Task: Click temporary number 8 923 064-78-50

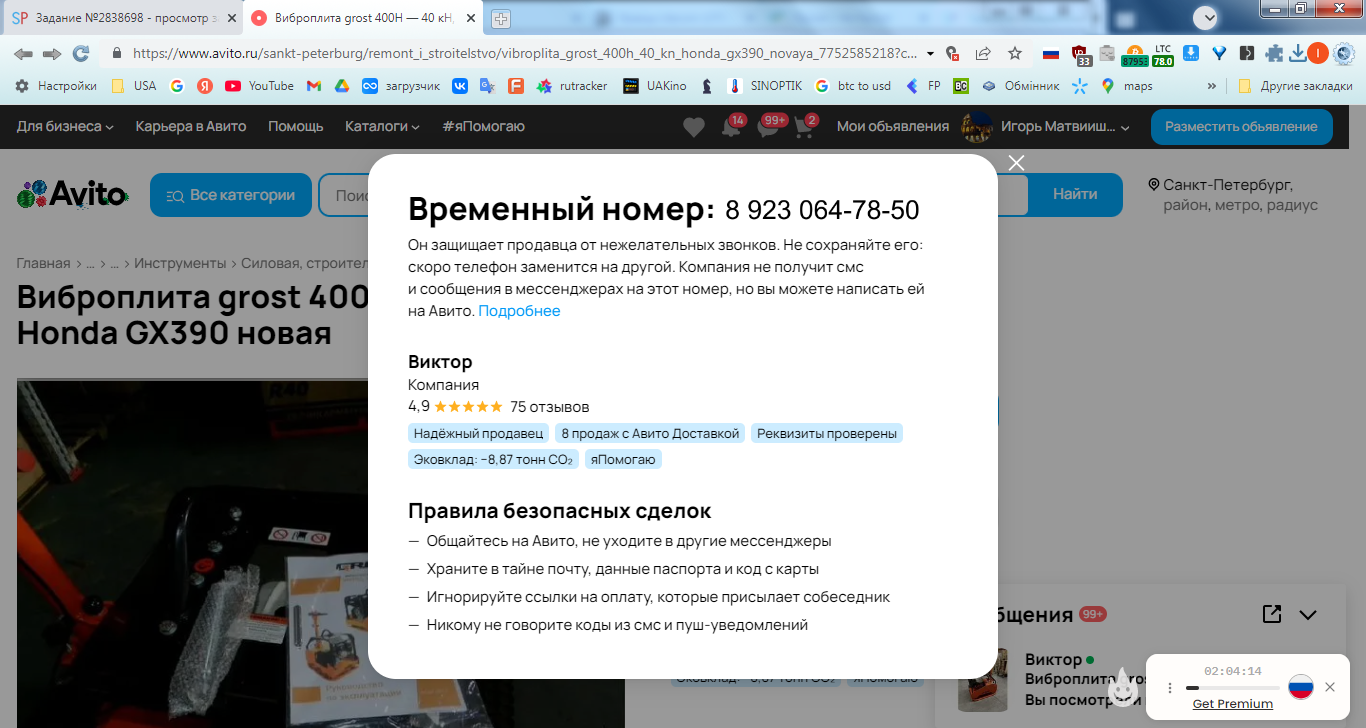Action: coord(822,210)
